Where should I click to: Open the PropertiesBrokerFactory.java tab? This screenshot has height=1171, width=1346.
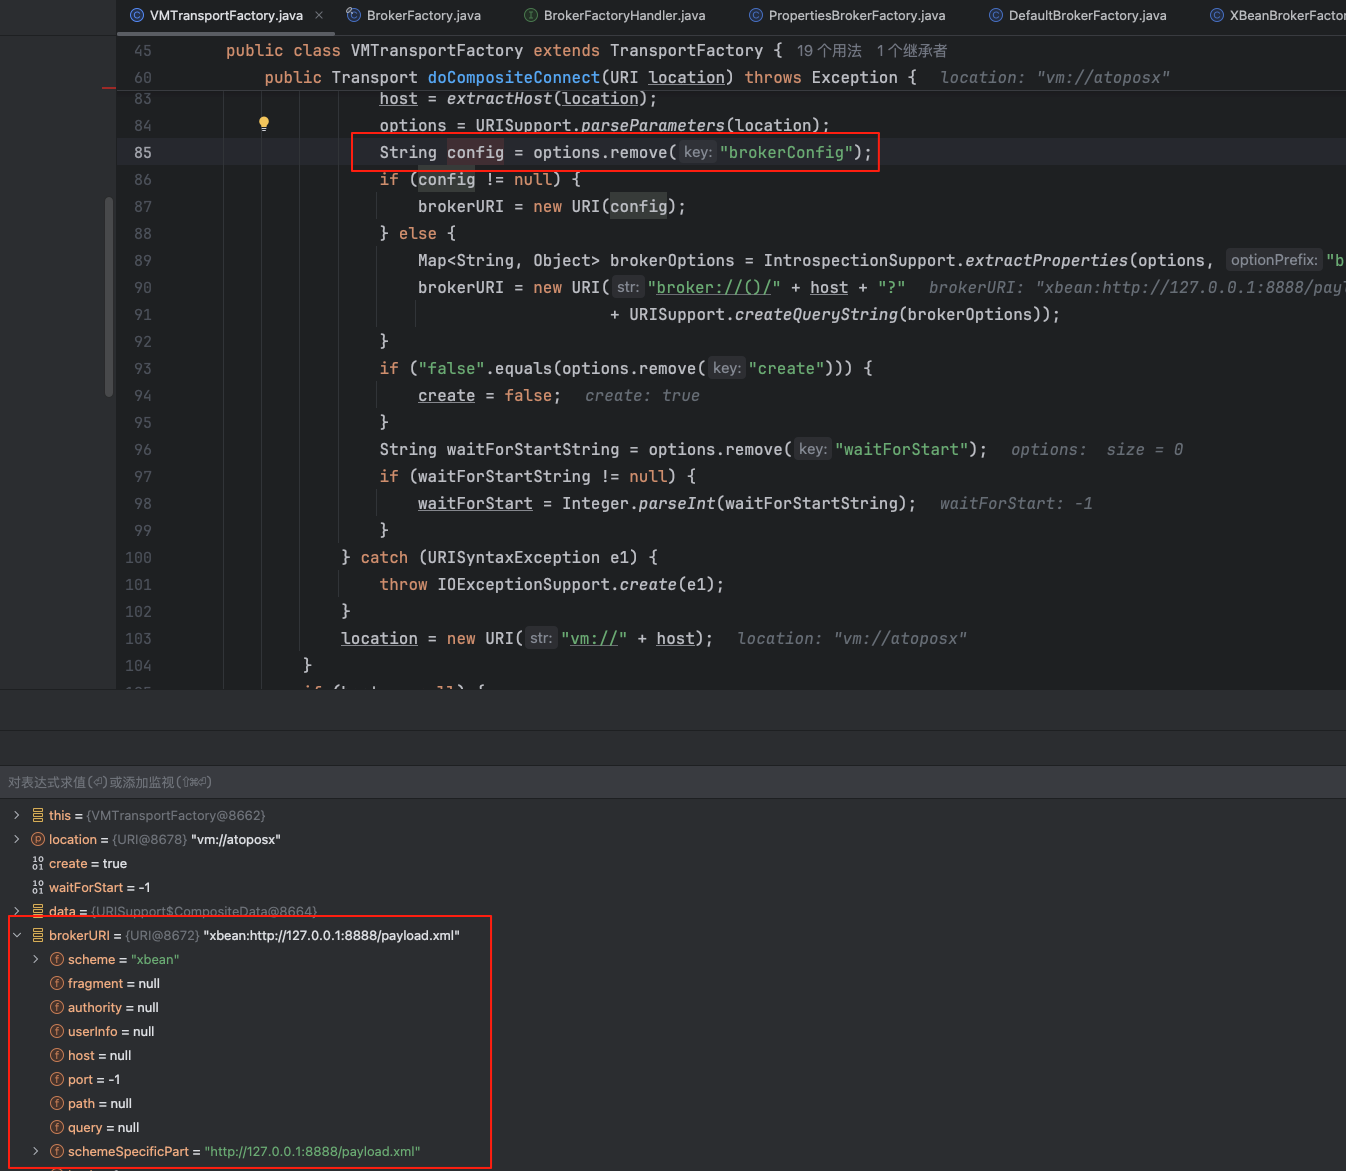856,15
